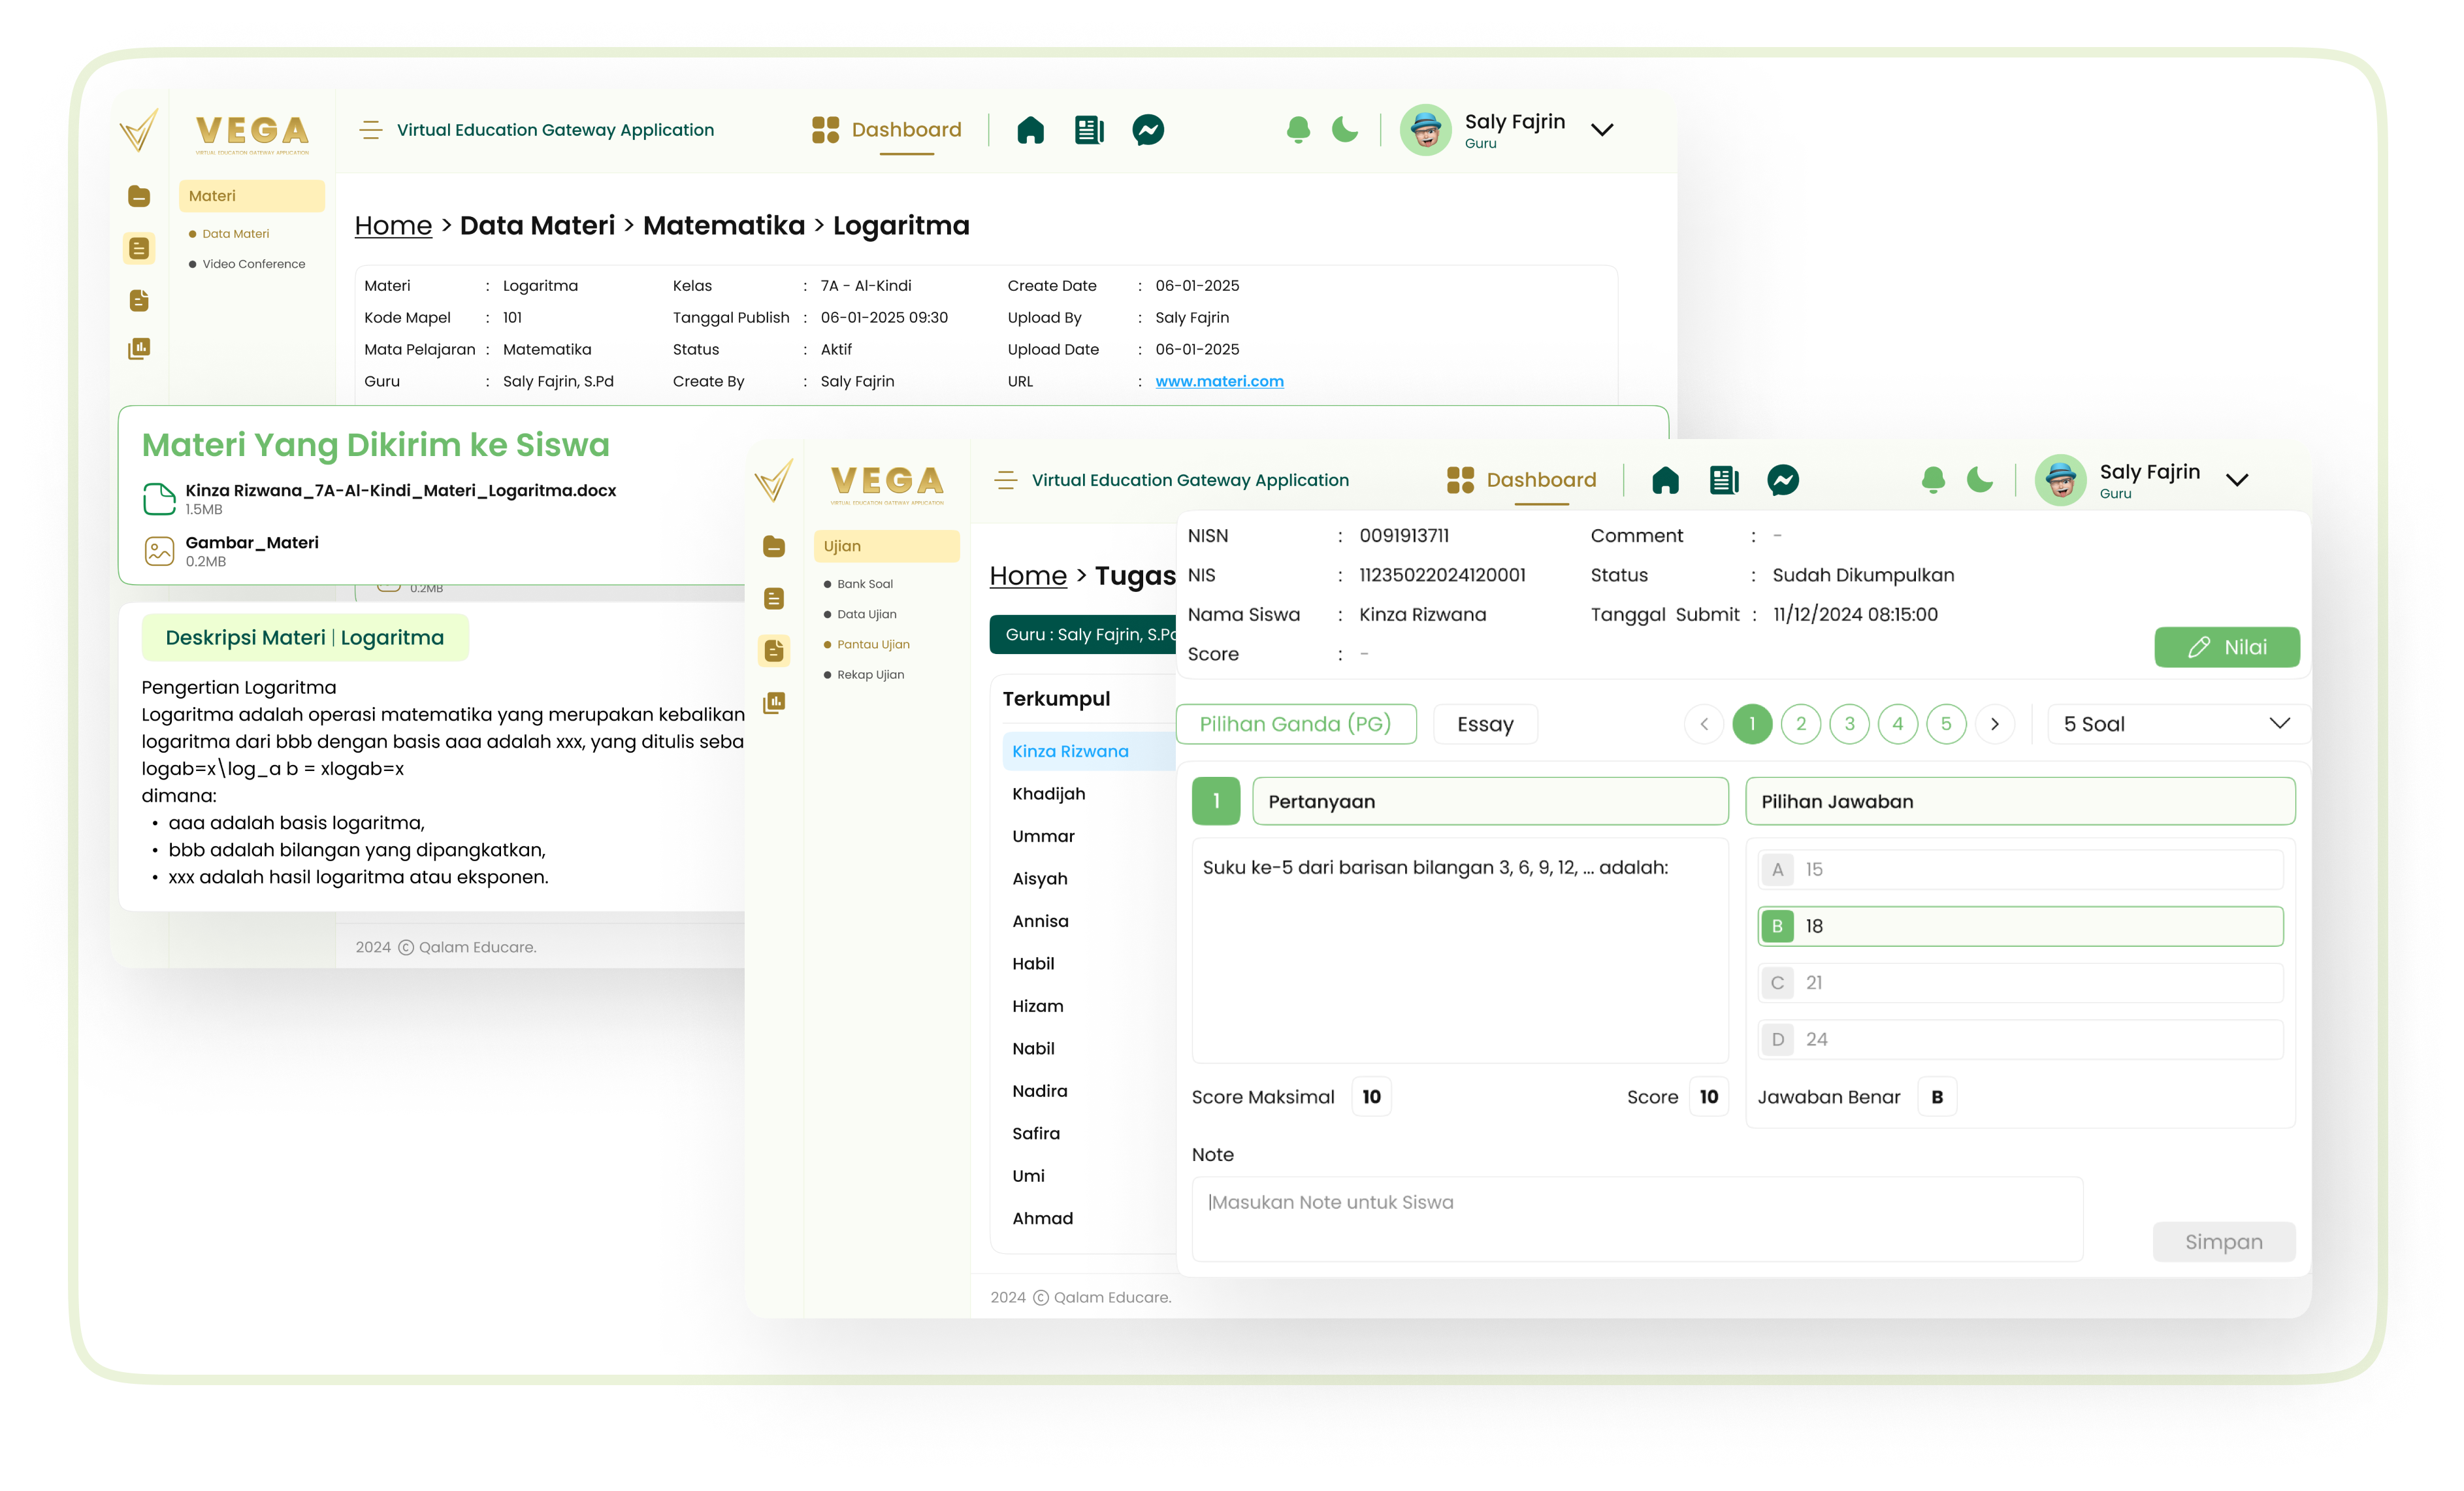
Task: Click the messenger chat icon in front header
Action: (x=1782, y=480)
